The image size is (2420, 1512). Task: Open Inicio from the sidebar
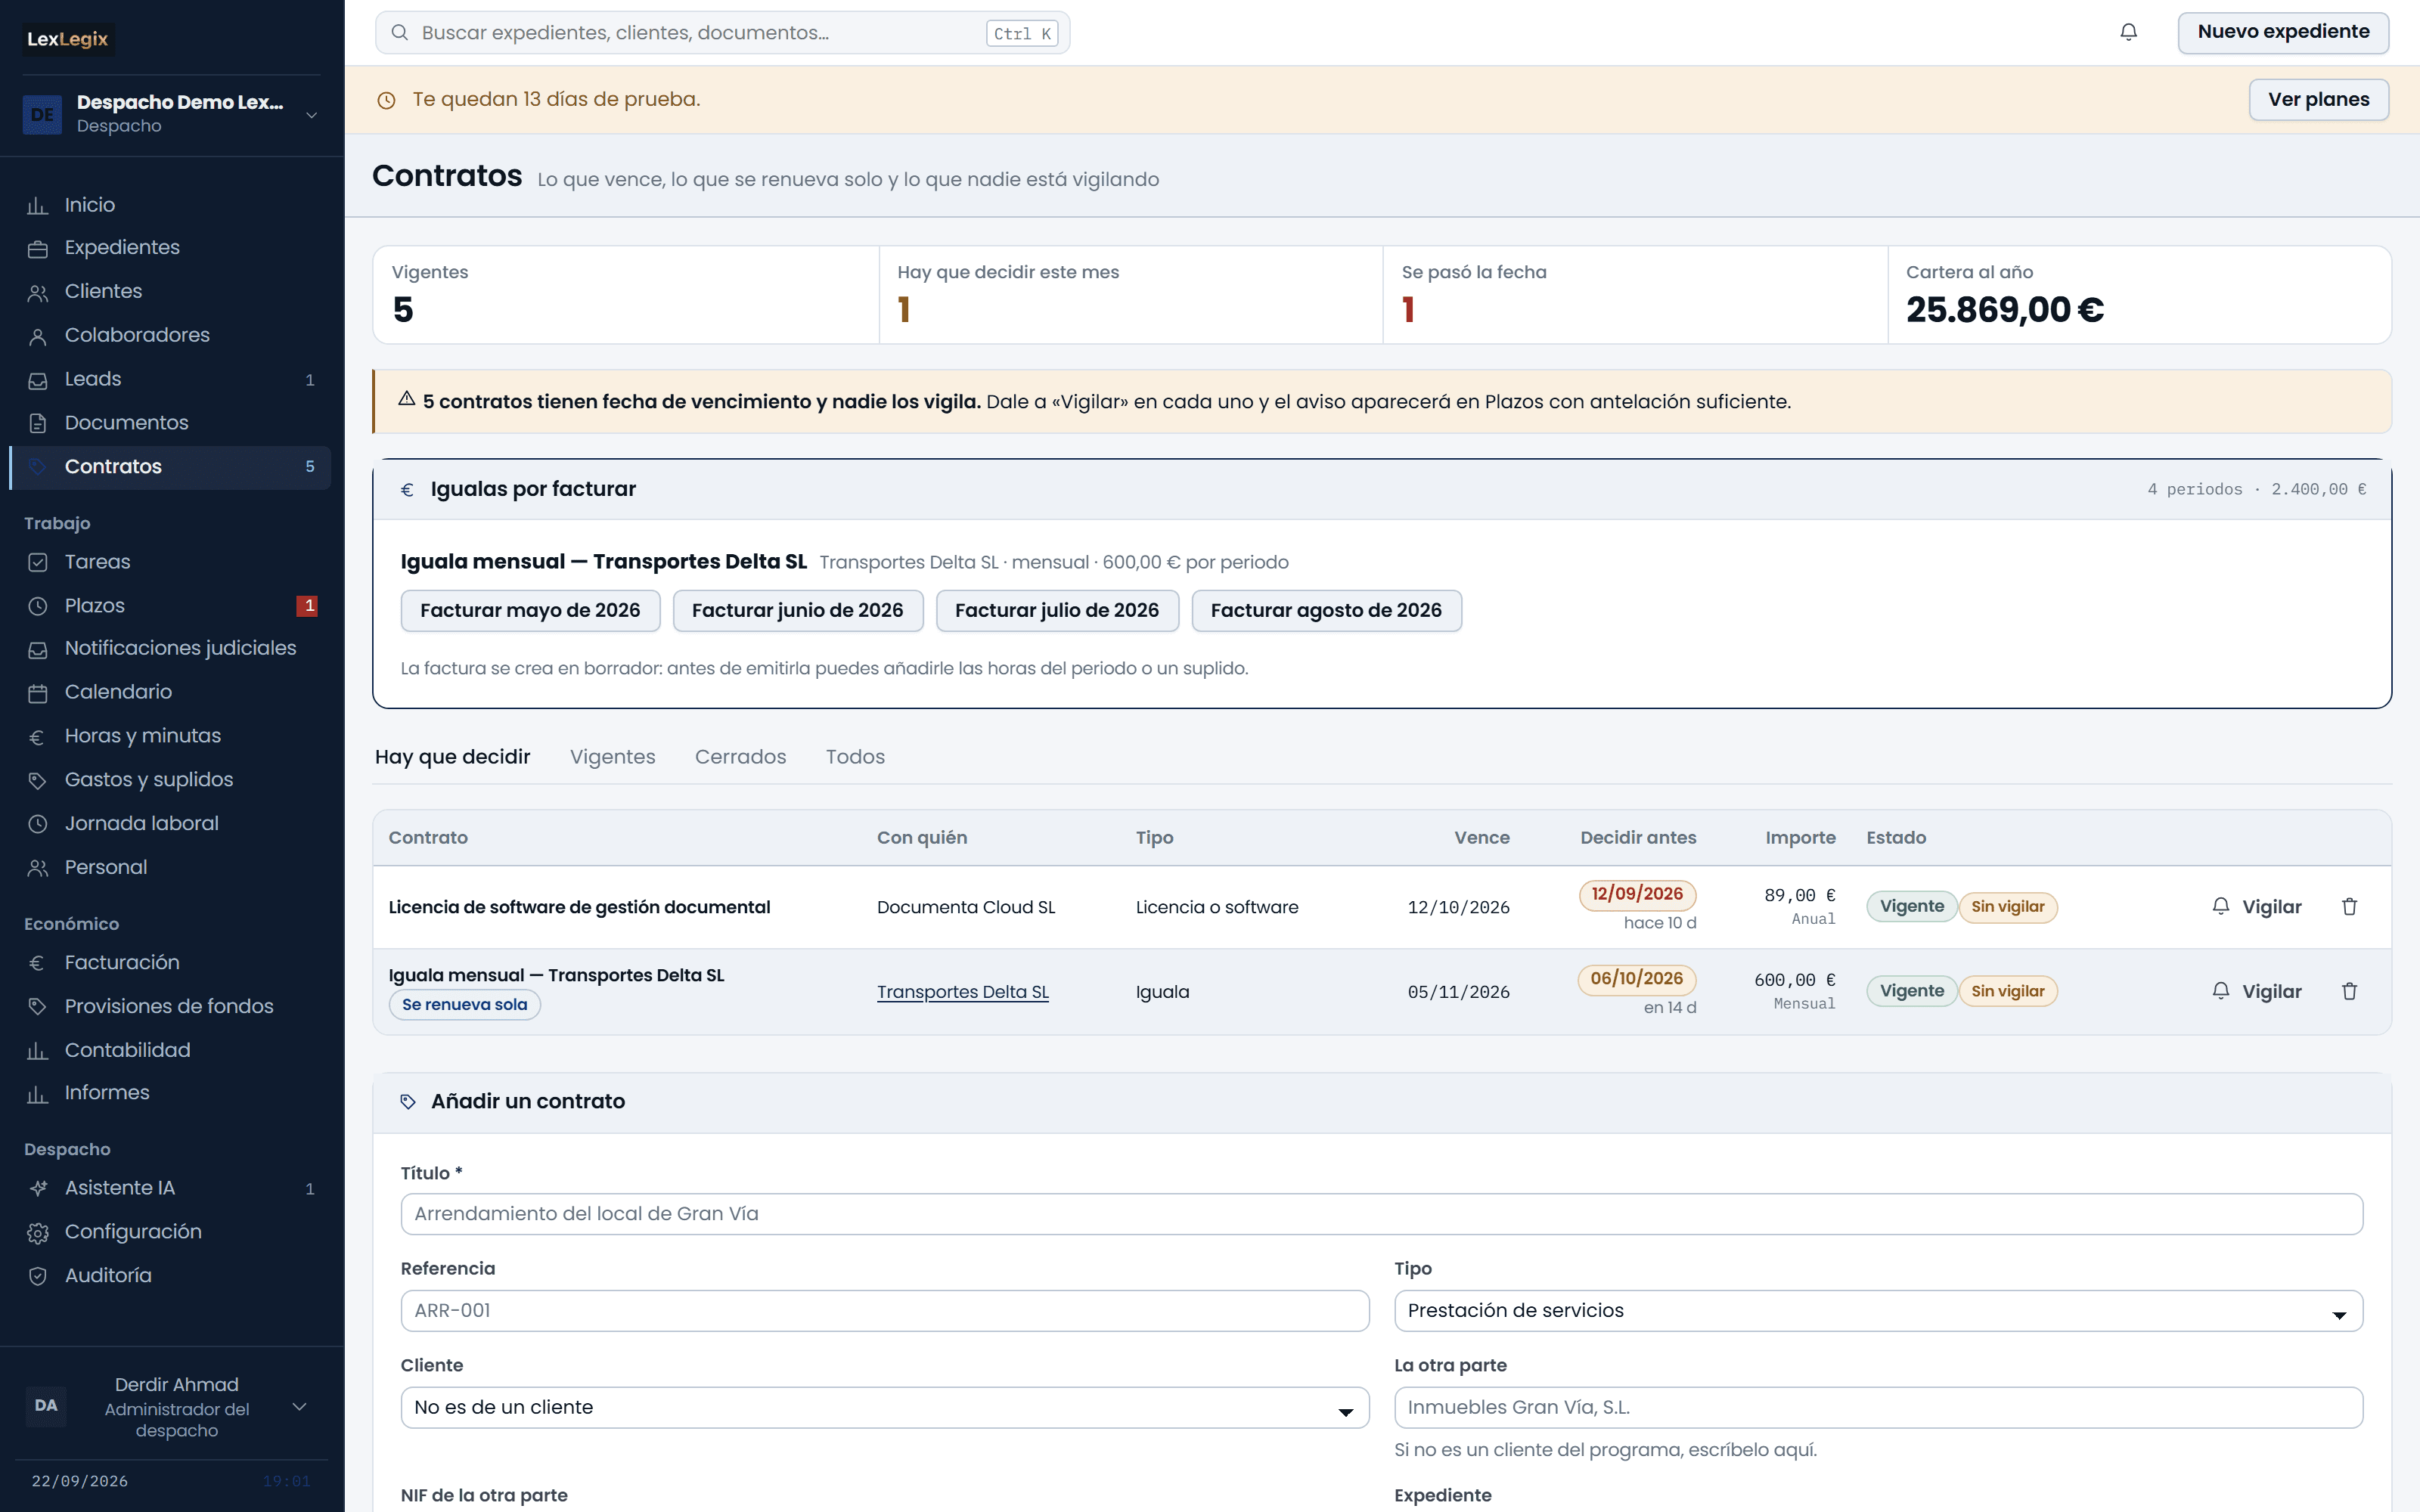[170, 205]
